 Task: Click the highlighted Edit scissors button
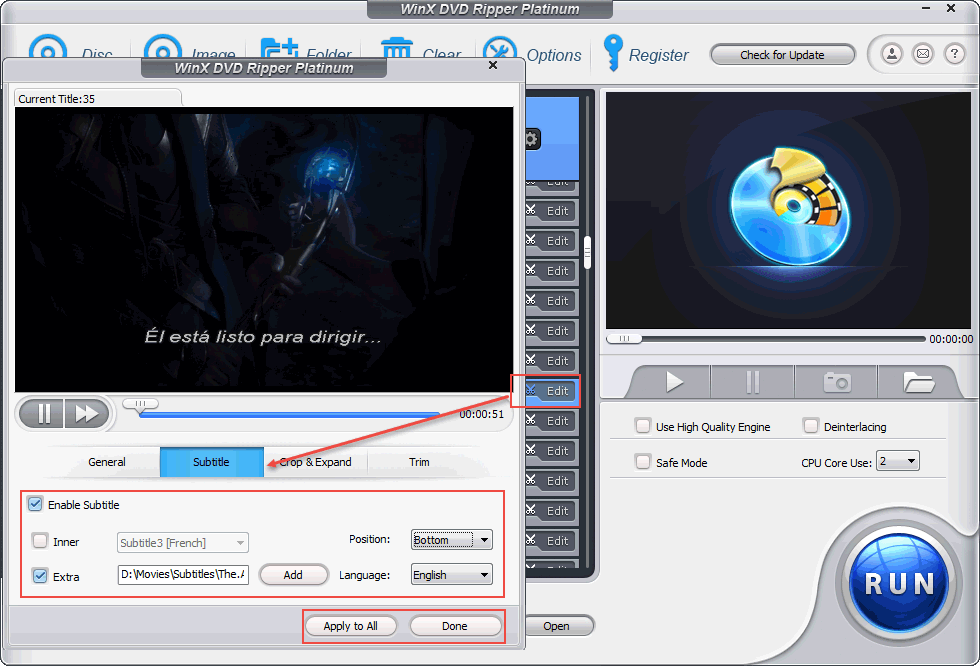(x=551, y=390)
